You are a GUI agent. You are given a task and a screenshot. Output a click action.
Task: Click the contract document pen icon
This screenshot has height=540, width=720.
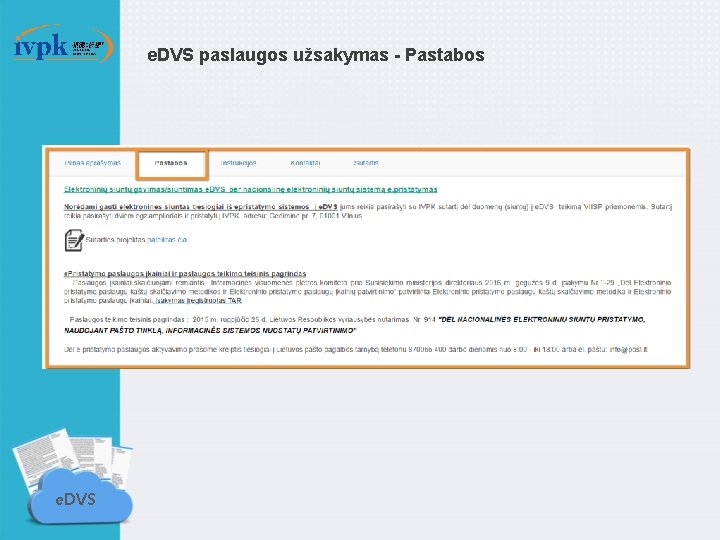(74, 240)
